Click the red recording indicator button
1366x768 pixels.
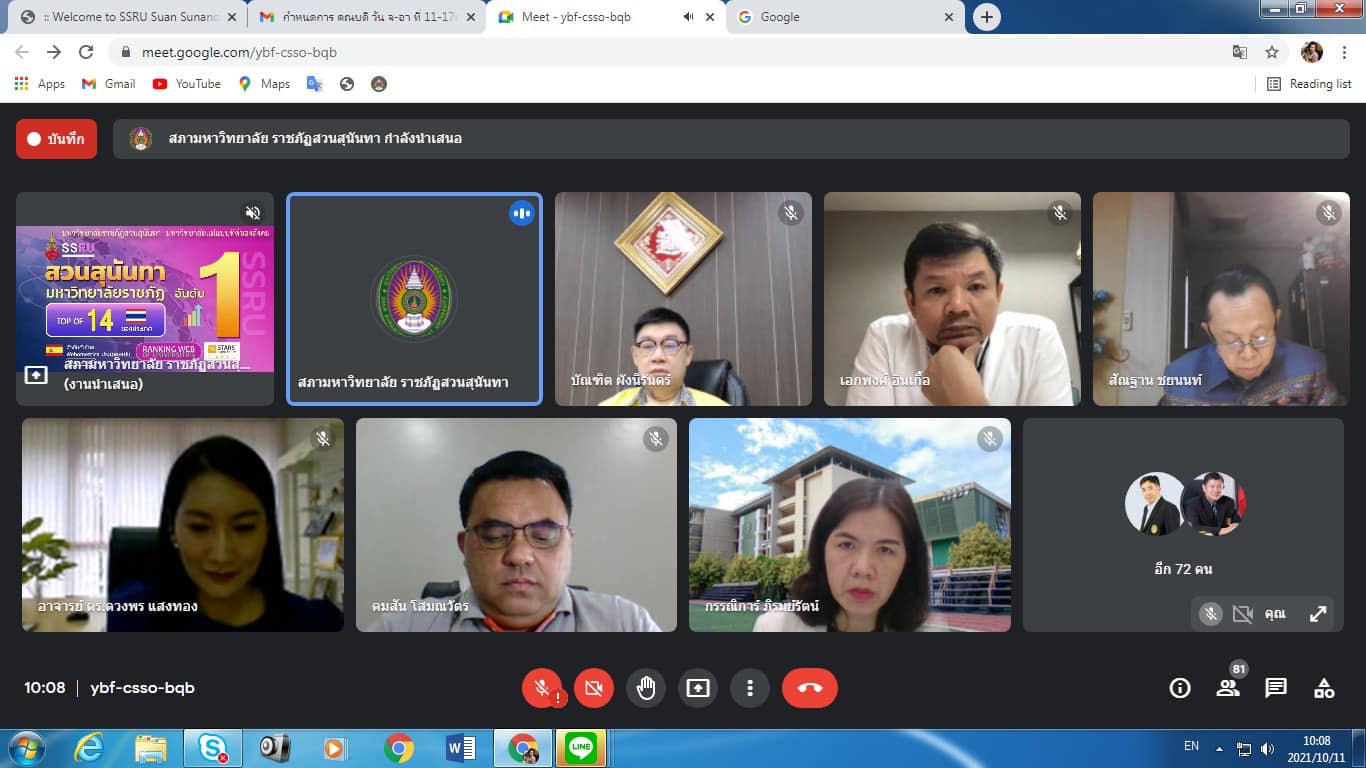click(56, 139)
